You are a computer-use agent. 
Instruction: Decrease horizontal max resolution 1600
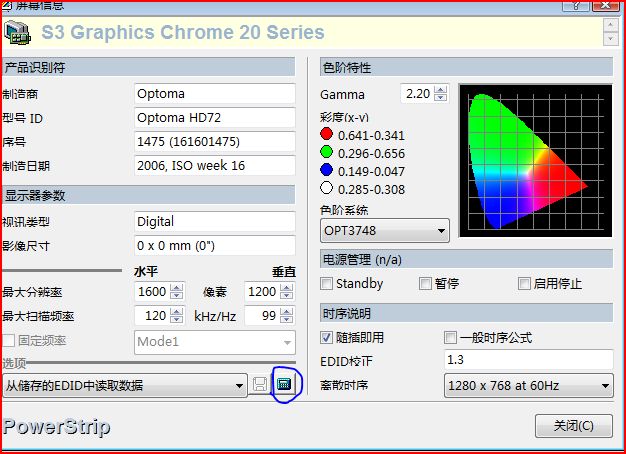176,295
